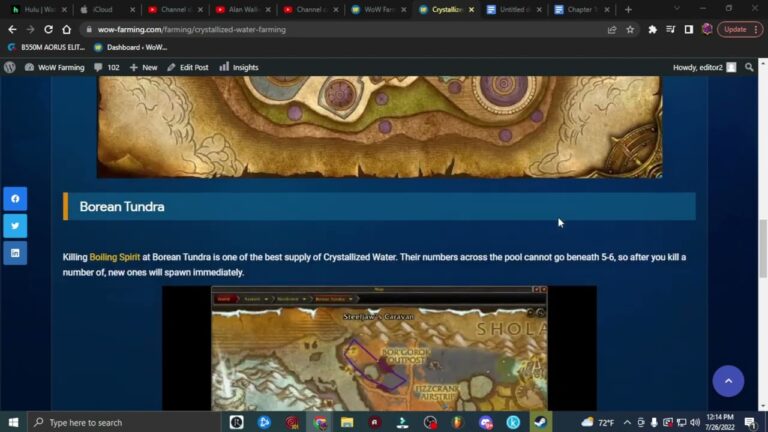
Task: Toggle browser side panel
Action: (x=689, y=29)
